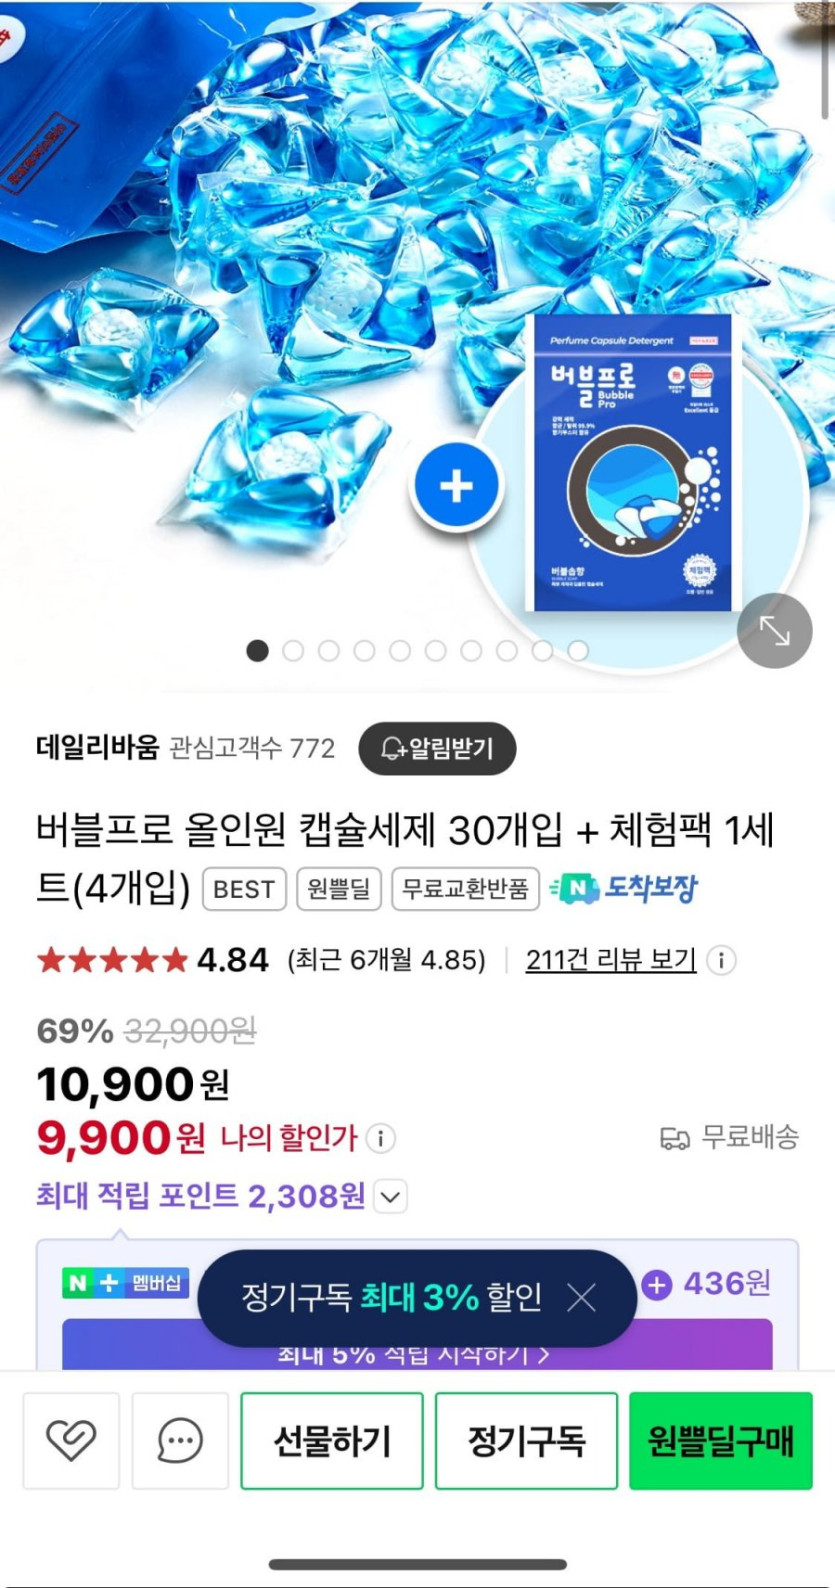Buy with the 원쁠딜구매 button
835x1588 pixels.
[720, 1441]
